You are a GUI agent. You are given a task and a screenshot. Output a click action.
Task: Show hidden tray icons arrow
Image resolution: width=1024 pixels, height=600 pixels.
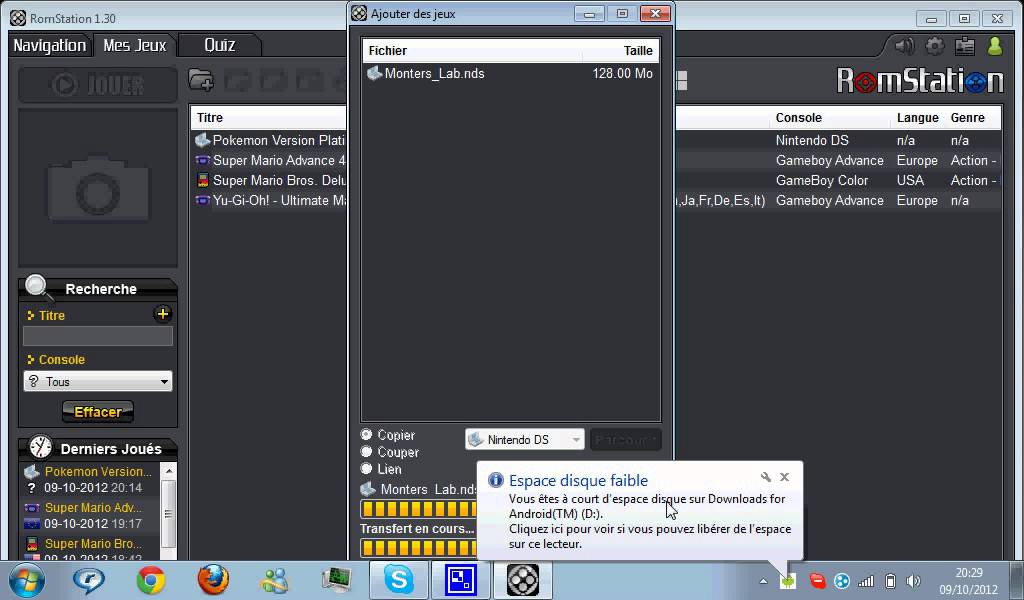click(x=763, y=580)
